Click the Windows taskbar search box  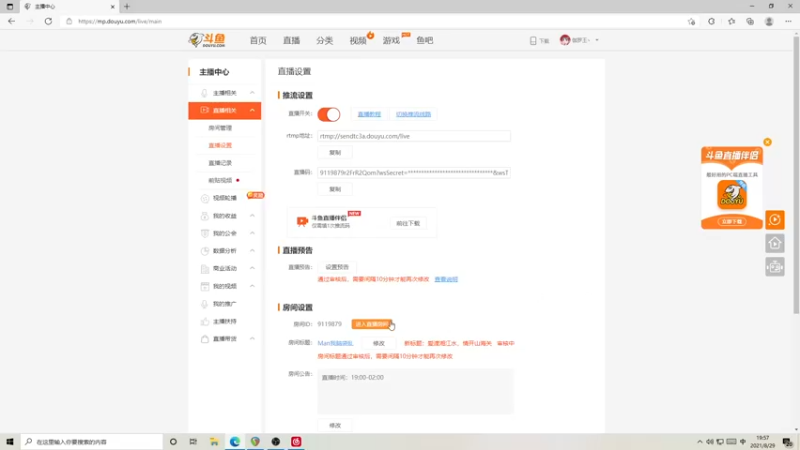tap(92, 441)
